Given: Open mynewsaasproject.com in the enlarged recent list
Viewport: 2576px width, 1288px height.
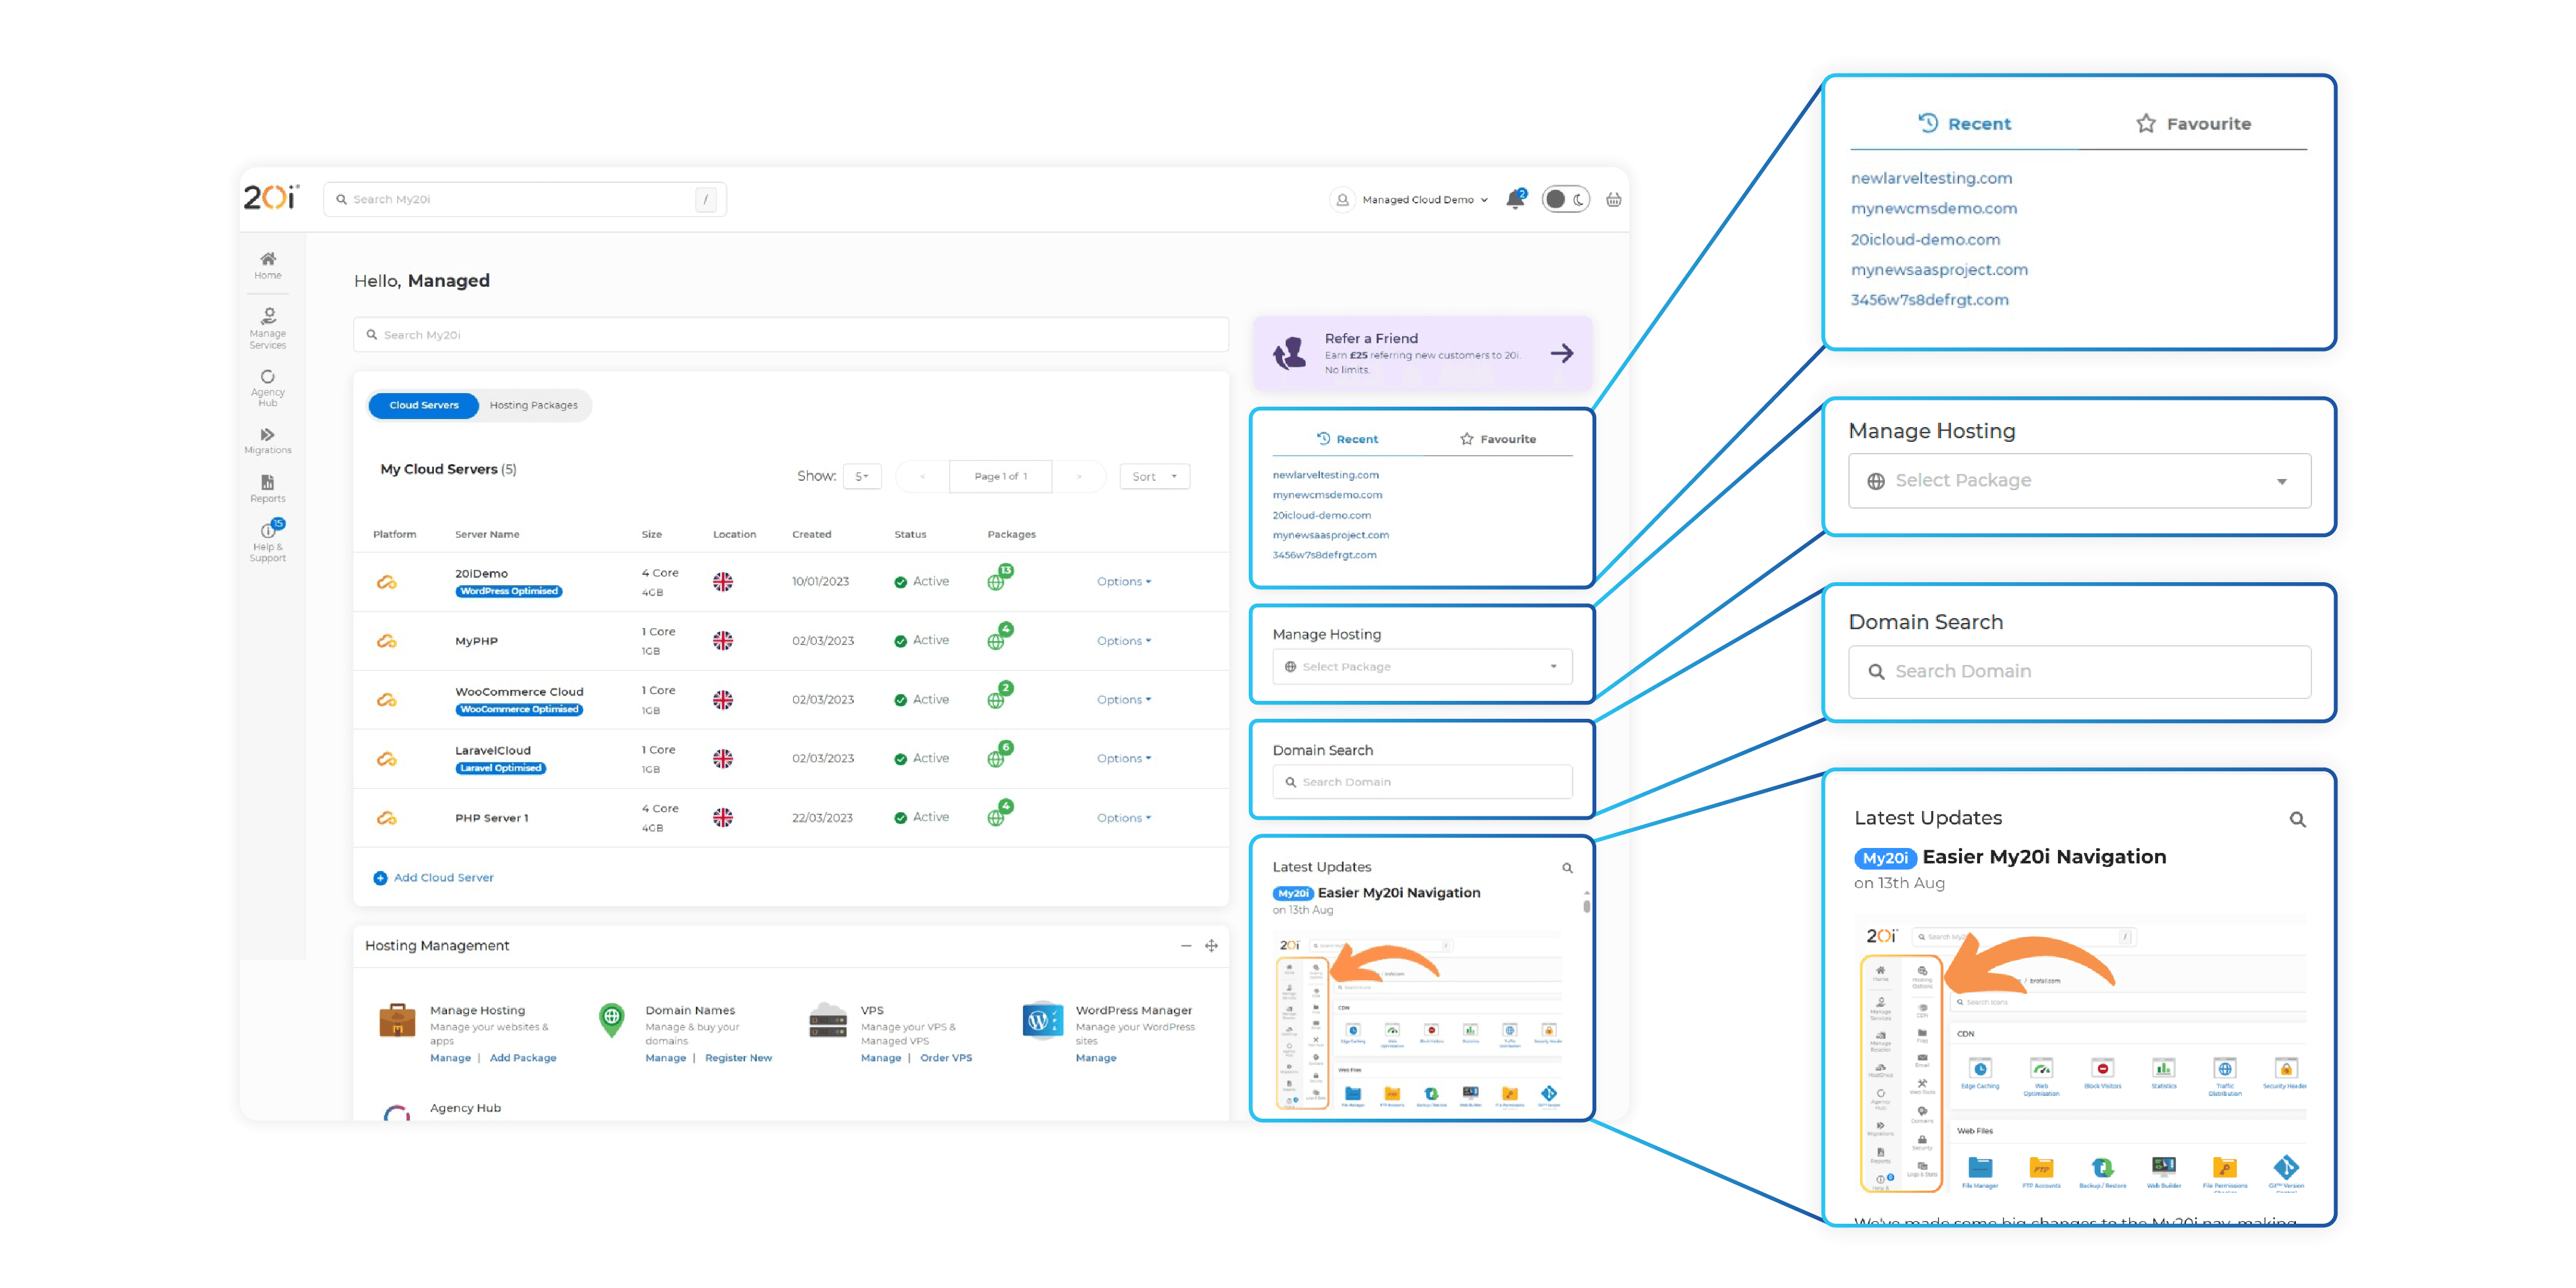Looking at the screenshot, I should pyautogui.click(x=1939, y=270).
